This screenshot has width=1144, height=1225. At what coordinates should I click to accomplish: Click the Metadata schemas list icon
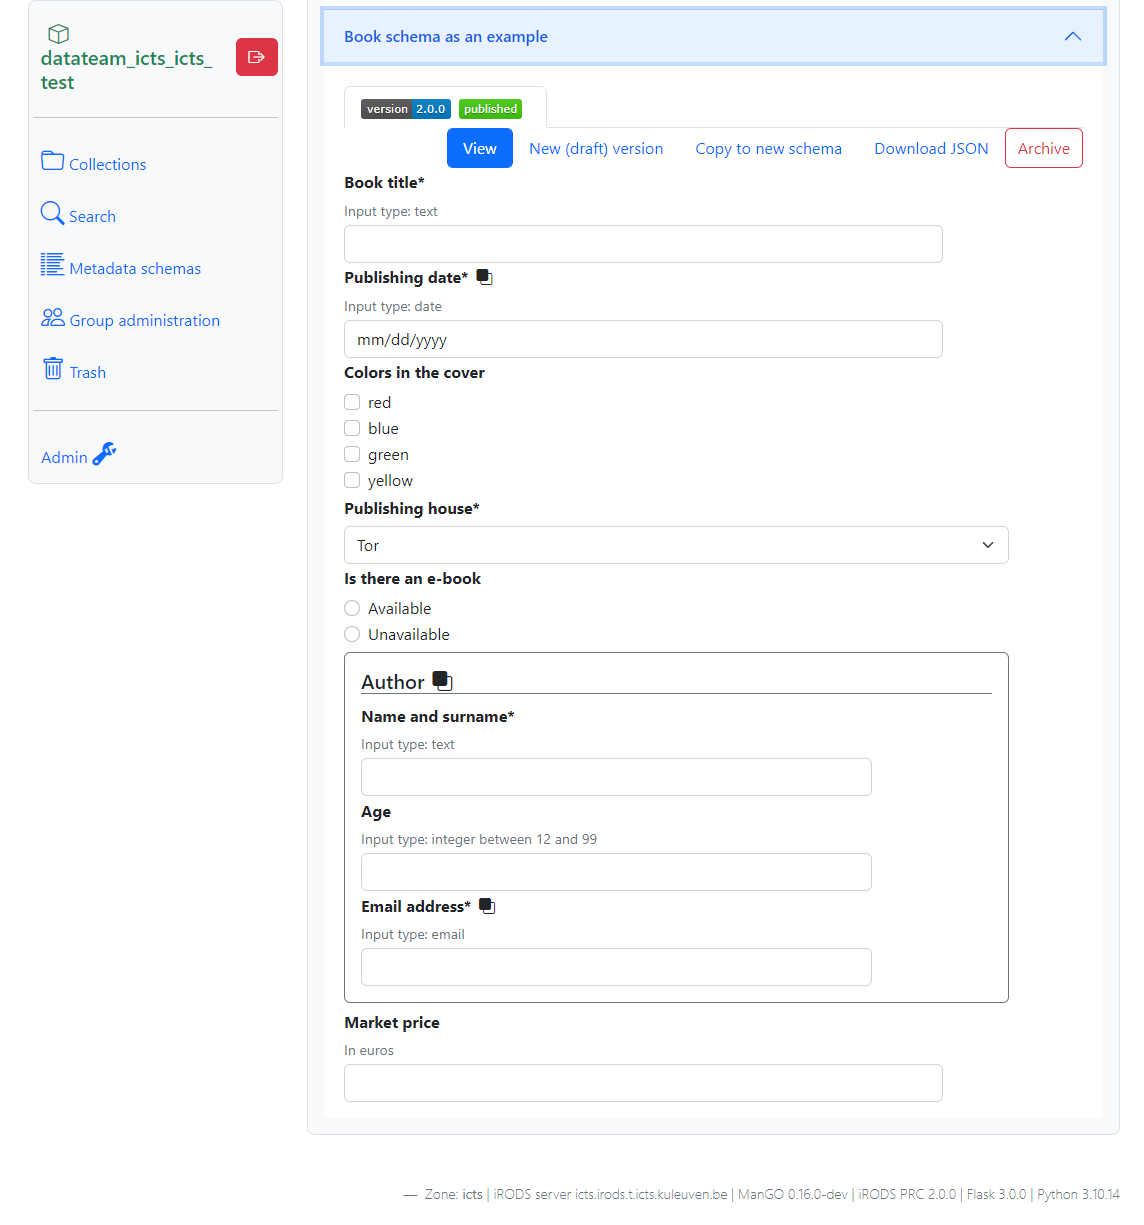pyautogui.click(x=52, y=265)
